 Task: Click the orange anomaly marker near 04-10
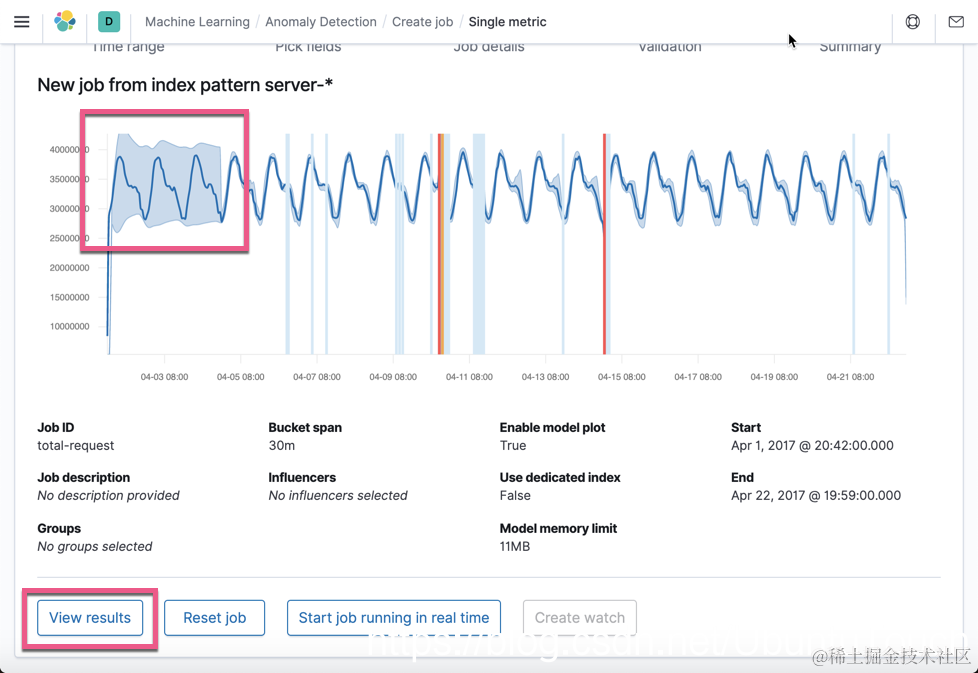[440, 245]
